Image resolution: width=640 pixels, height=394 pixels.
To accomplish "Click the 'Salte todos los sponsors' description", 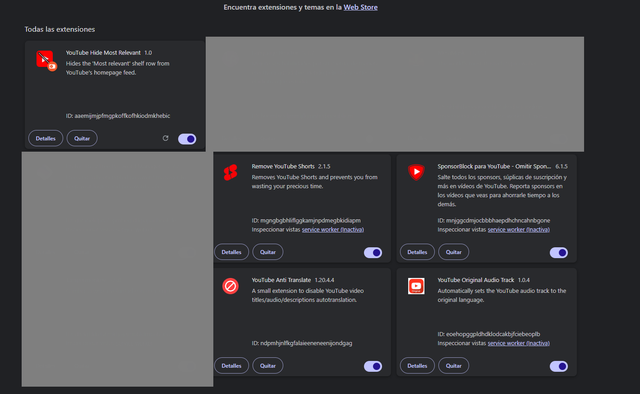I will coord(502,191).
